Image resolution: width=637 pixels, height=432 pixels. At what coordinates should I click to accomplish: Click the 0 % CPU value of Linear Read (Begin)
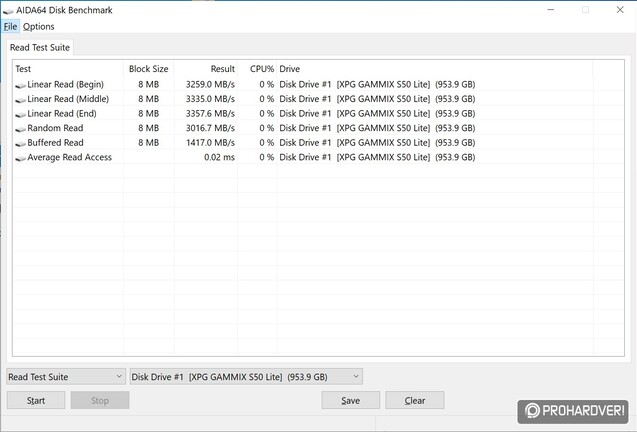267,85
